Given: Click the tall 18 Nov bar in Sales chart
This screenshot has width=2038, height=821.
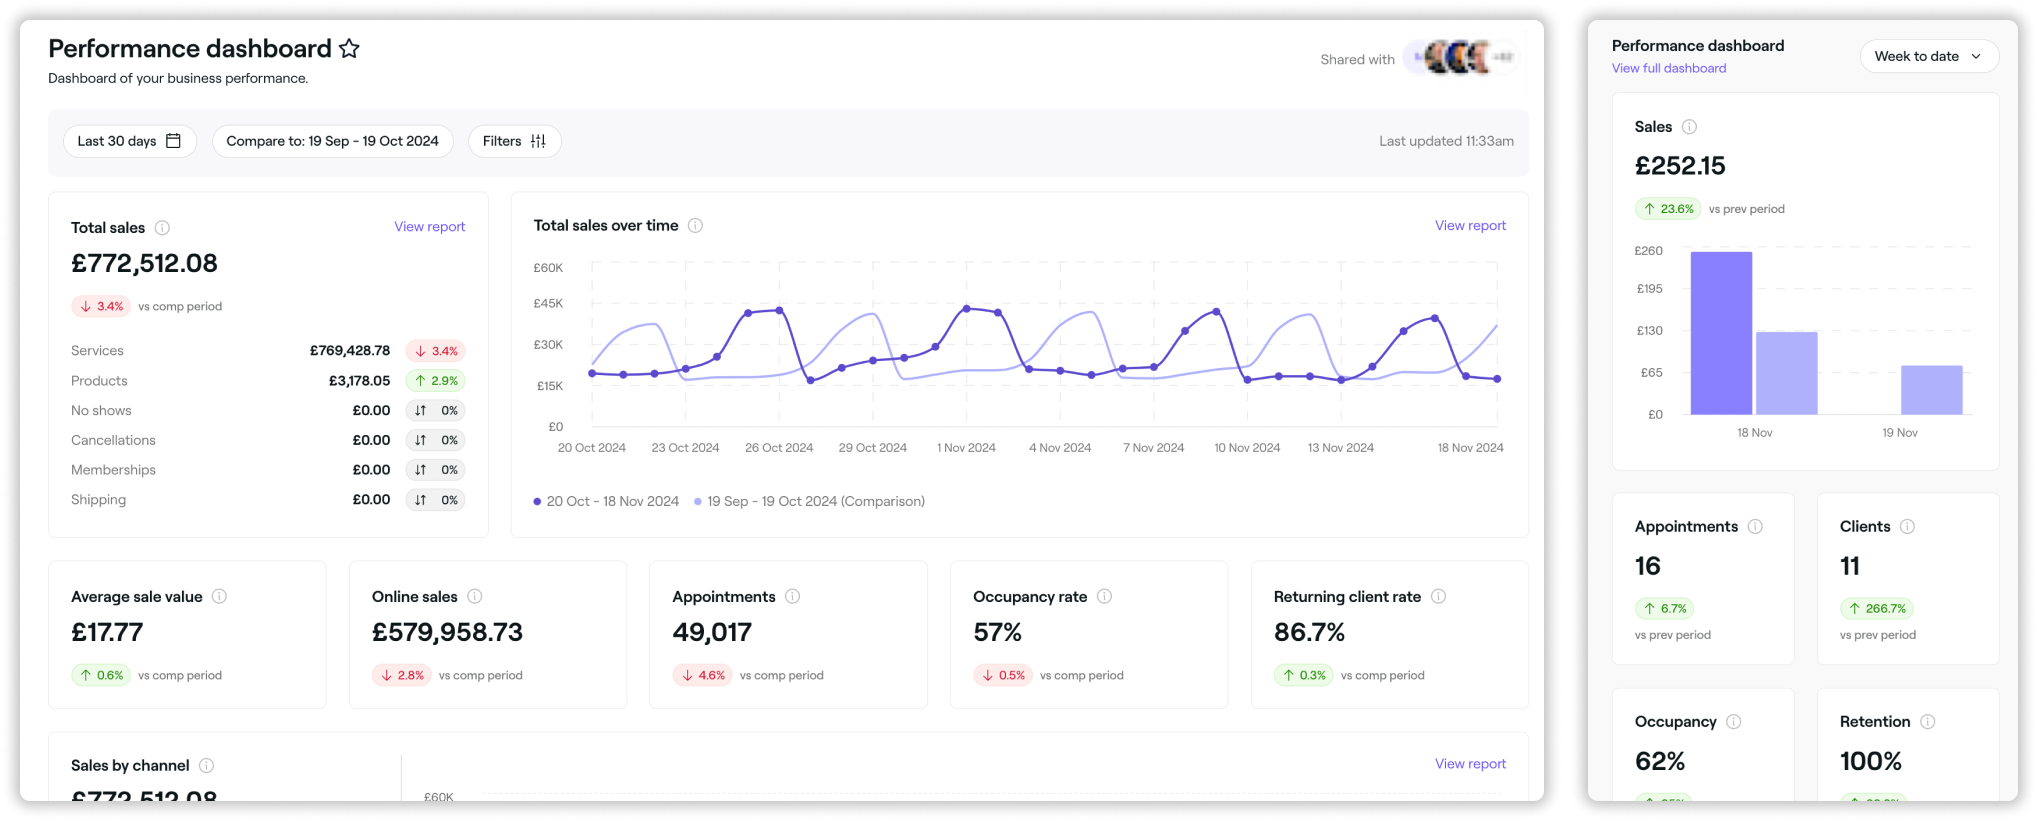Looking at the screenshot, I should (x=1721, y=333).
